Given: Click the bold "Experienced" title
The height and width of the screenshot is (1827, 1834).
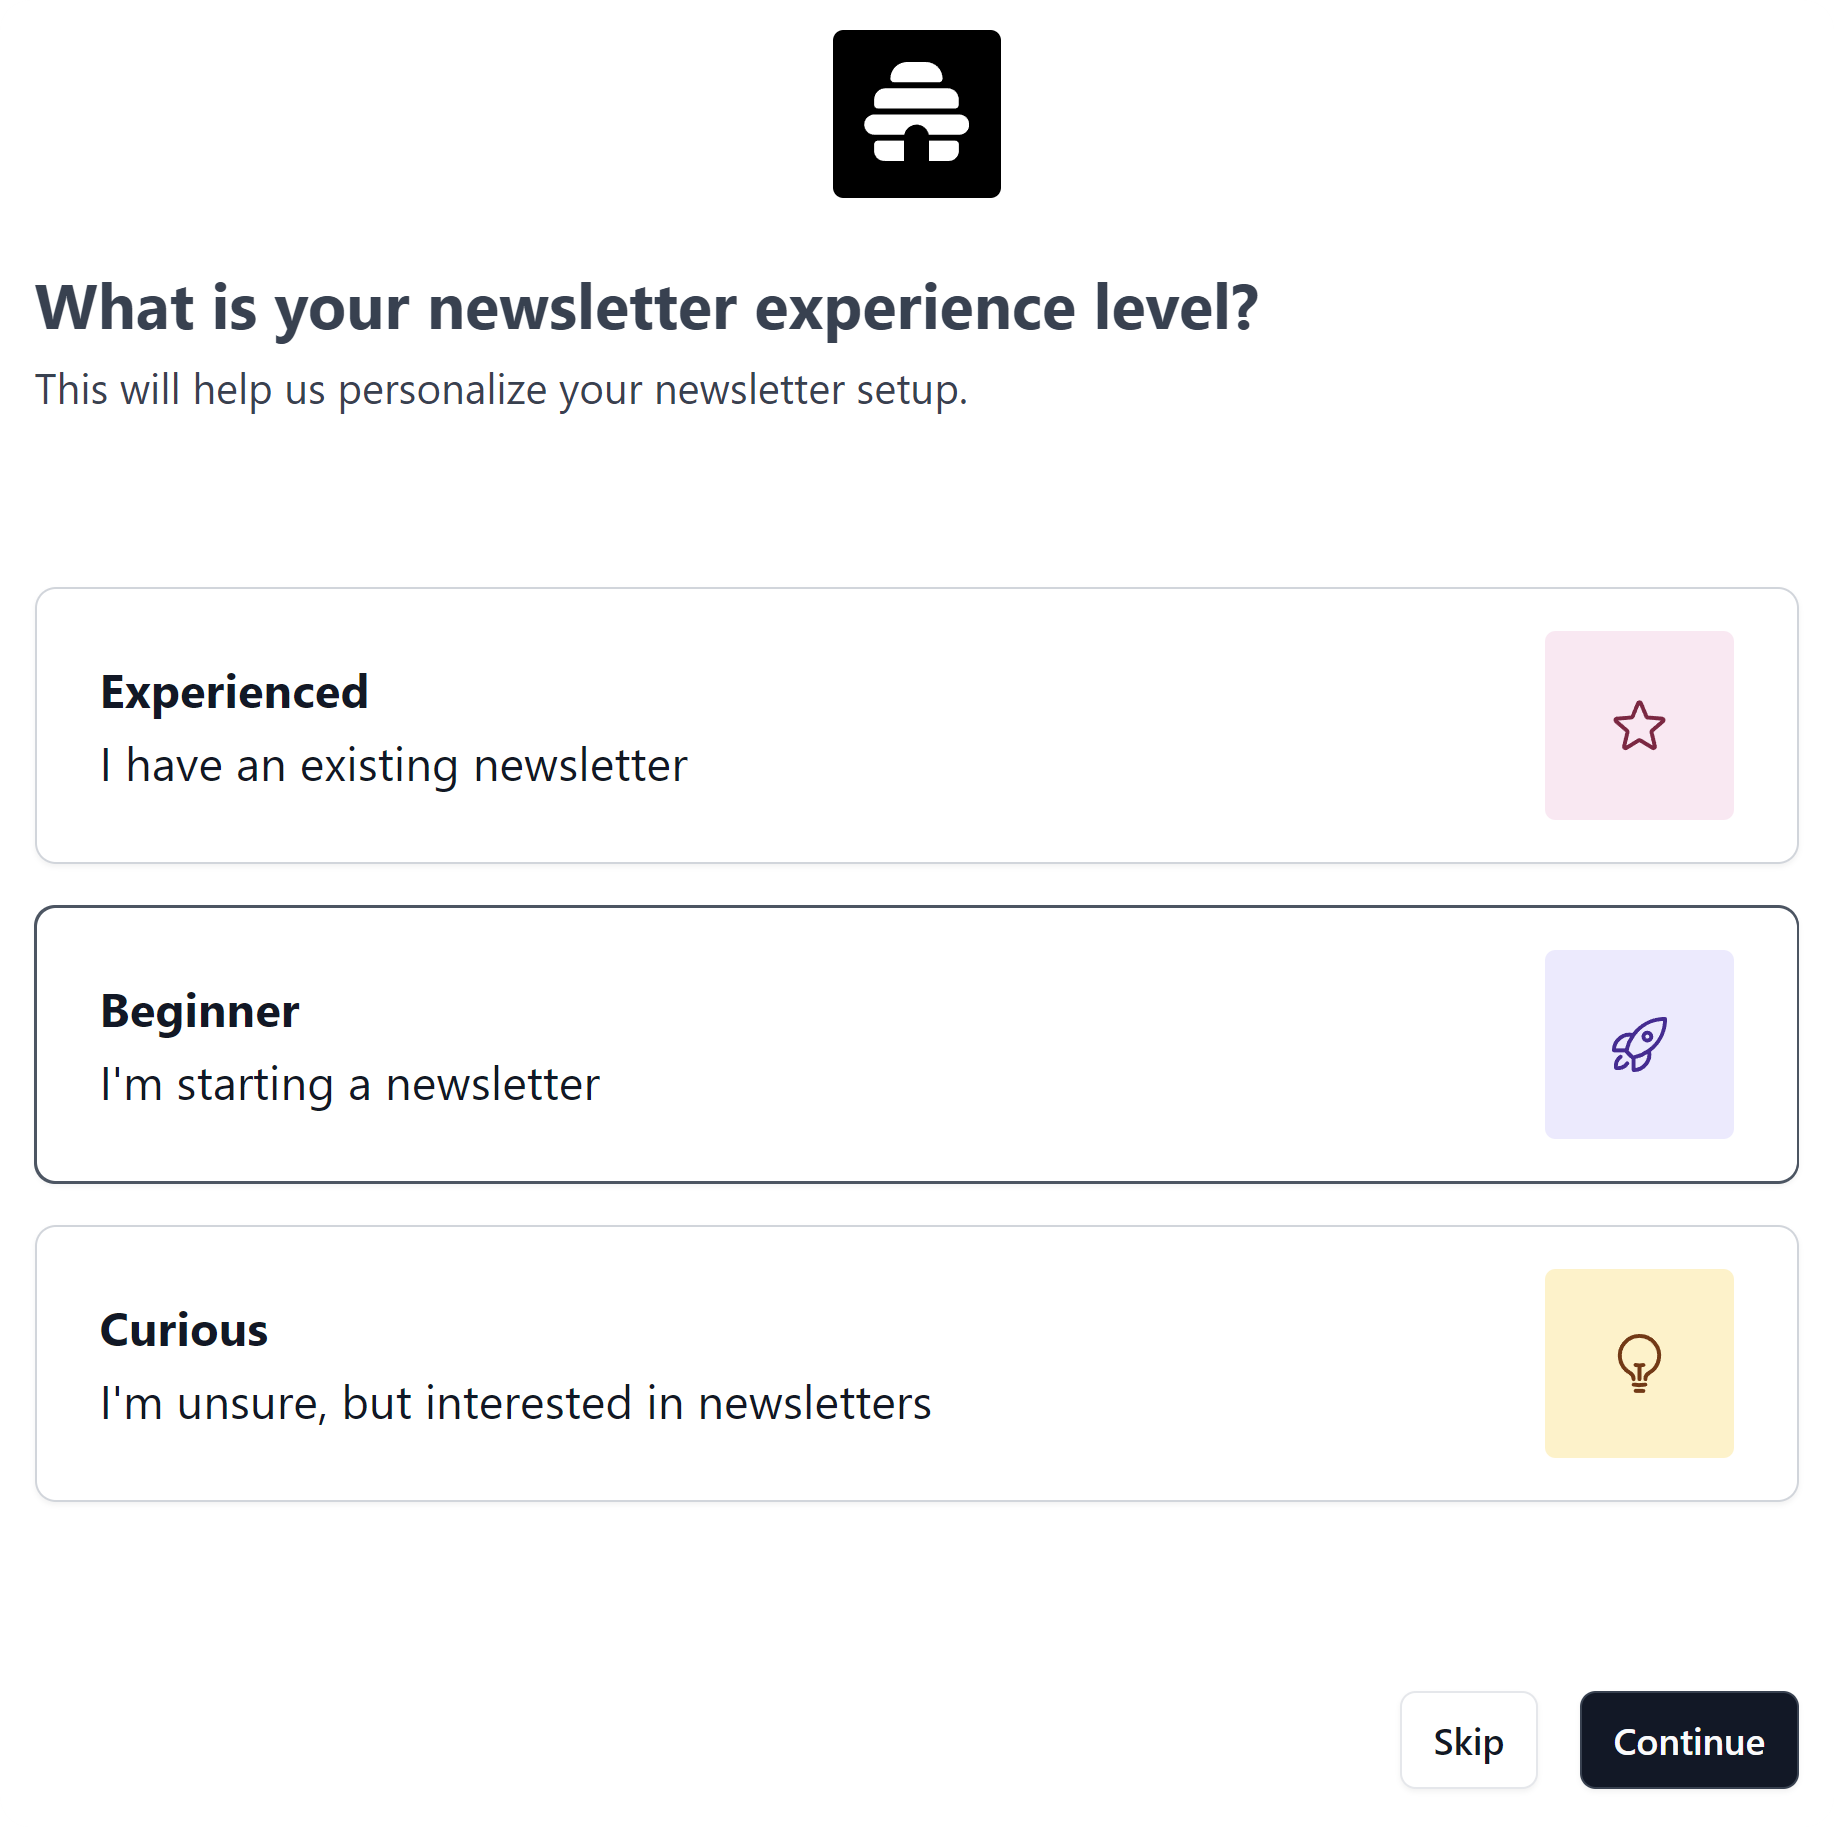Looking at the screenshot, I should [x=234, y=692].
